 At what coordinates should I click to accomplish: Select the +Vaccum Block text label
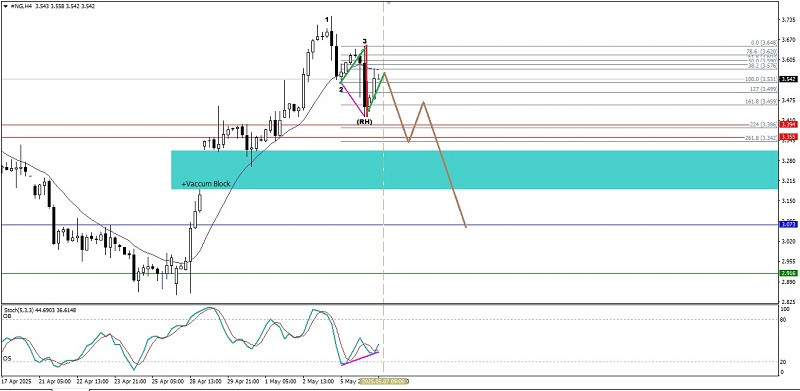coord(206,184)
